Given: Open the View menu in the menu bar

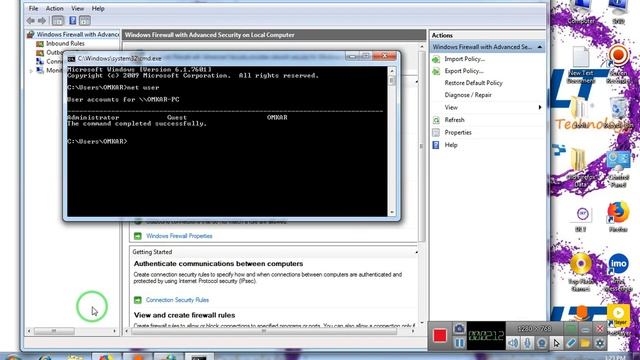Looking at the screenshot, I should [x=78, y=9].
